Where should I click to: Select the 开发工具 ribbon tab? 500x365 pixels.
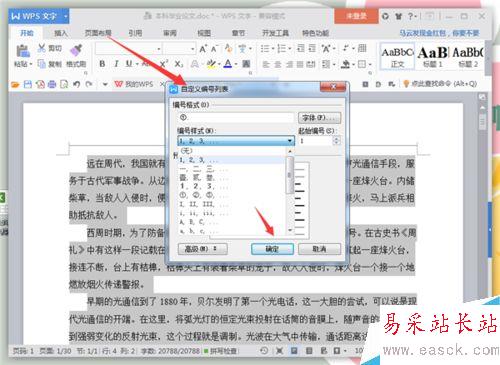click(x=275, y=33)
